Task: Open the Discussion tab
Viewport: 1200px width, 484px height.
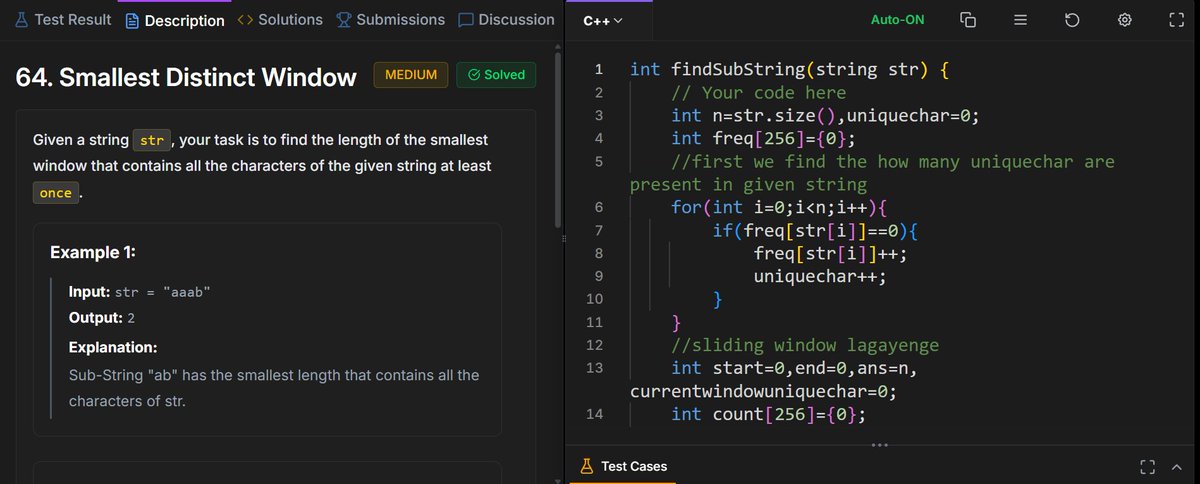Action: [x=506, y=20]
